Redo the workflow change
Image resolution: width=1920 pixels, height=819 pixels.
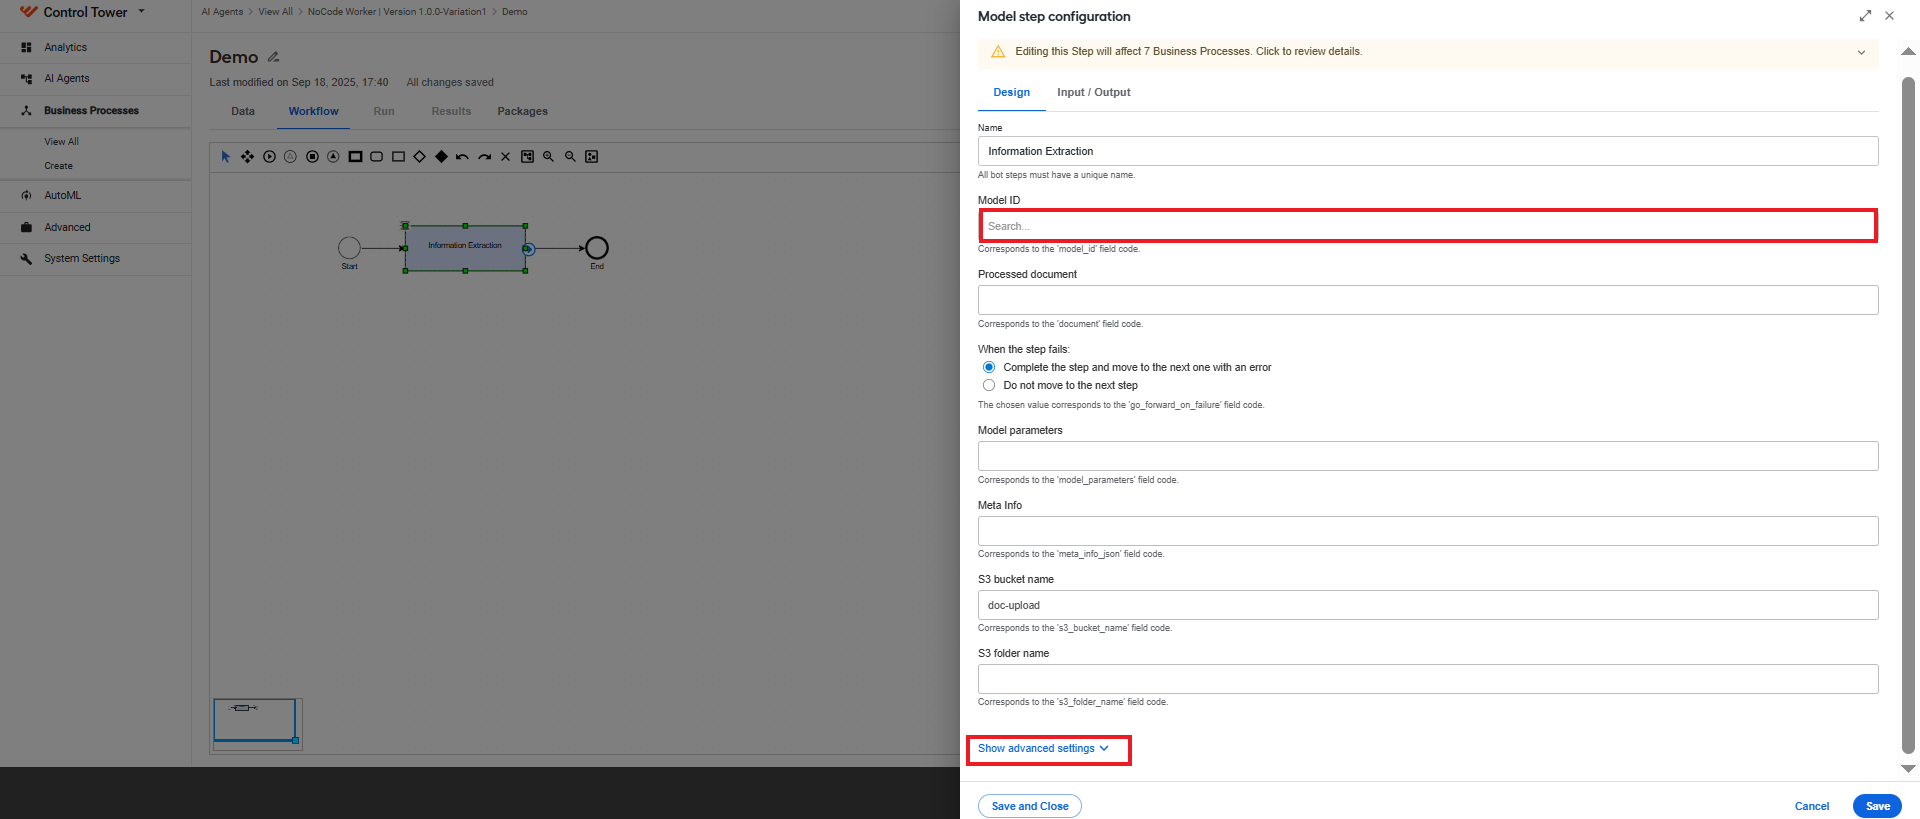pyautogui.click(x=484, y=157)
